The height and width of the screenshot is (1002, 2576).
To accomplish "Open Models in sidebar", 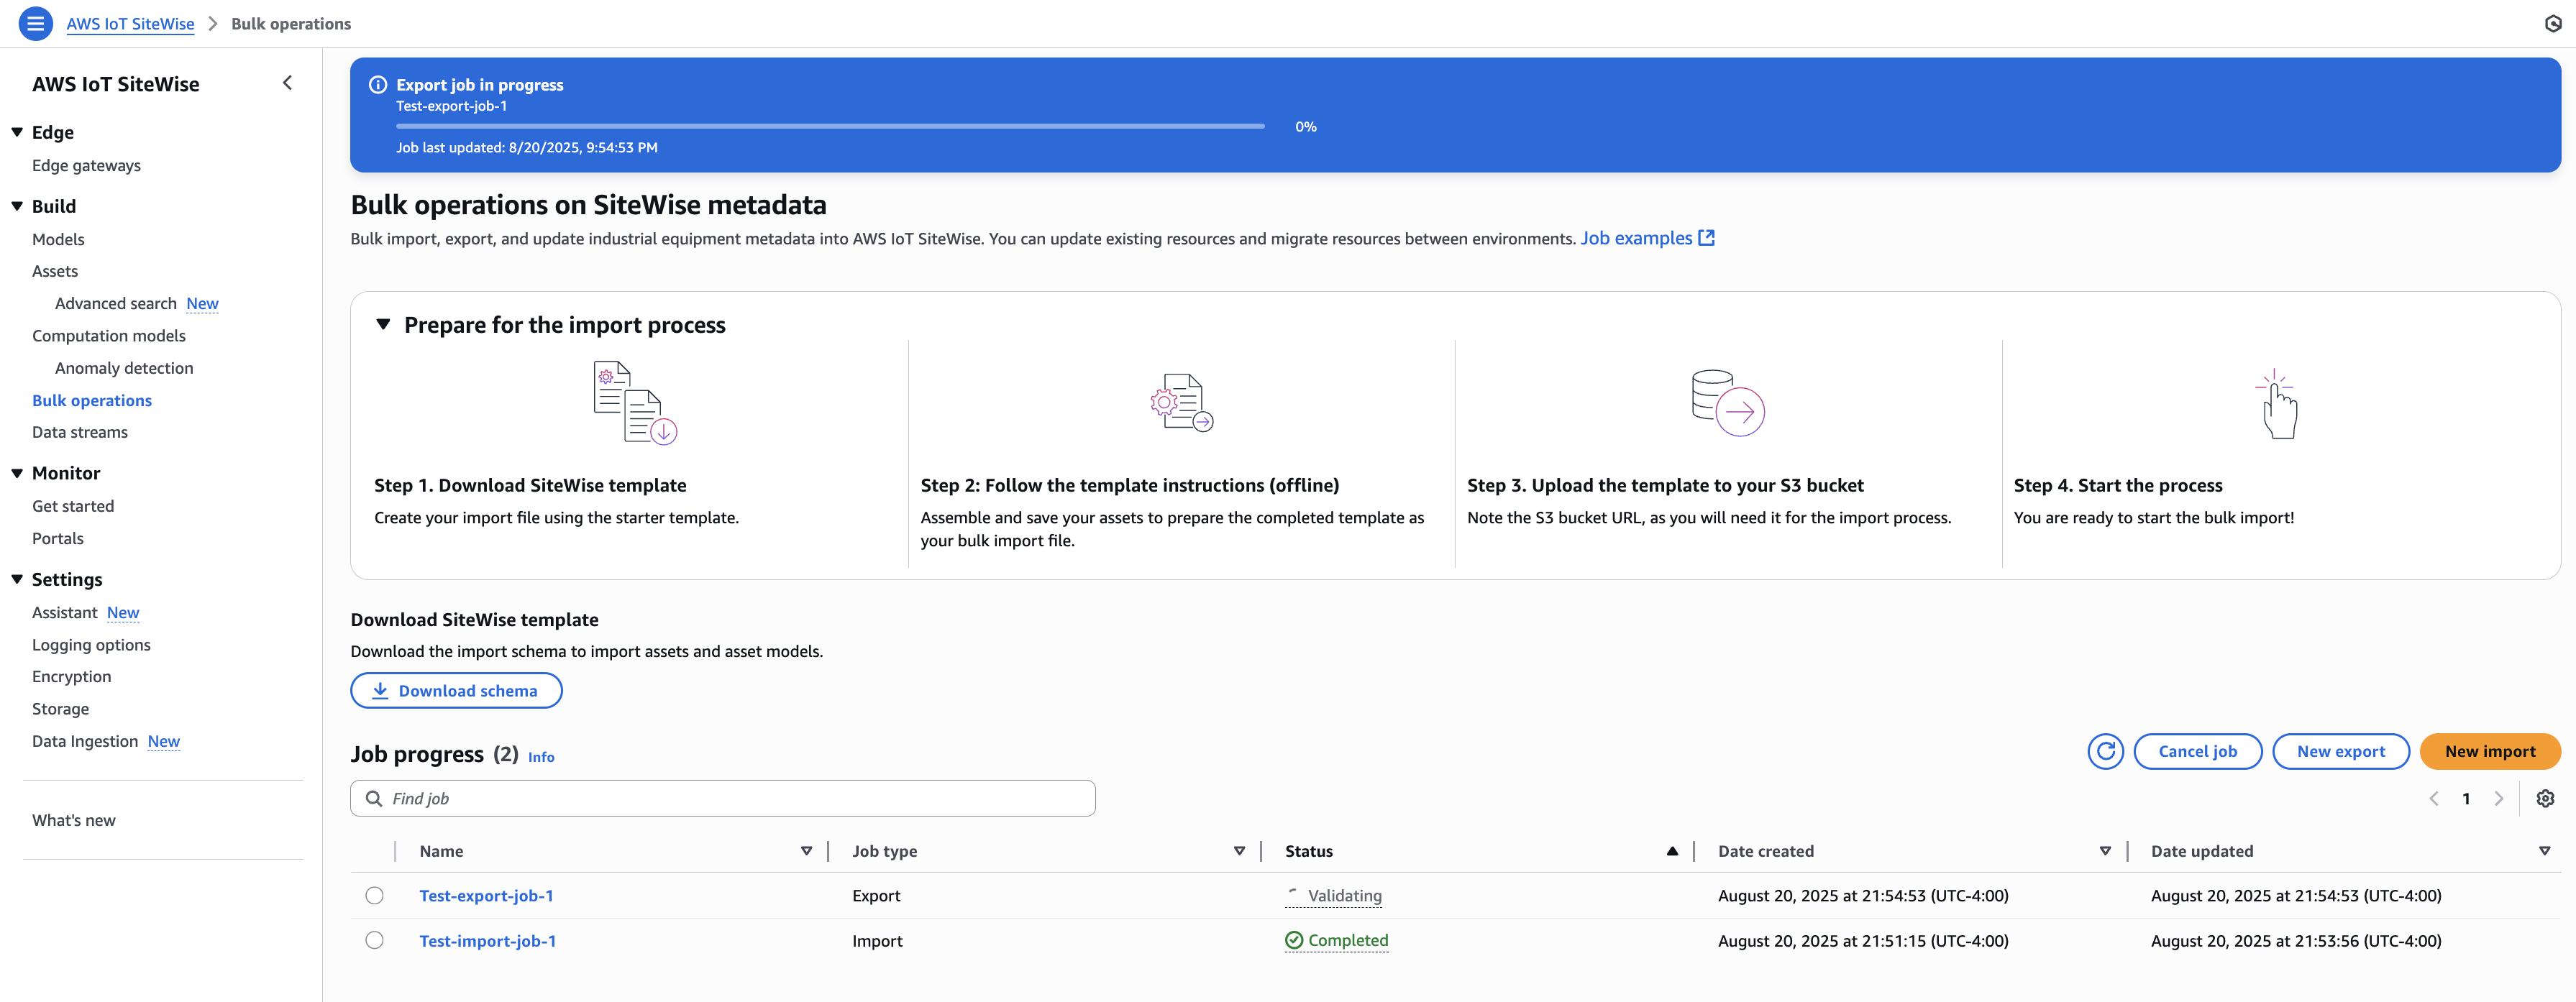I will (58, 239).
